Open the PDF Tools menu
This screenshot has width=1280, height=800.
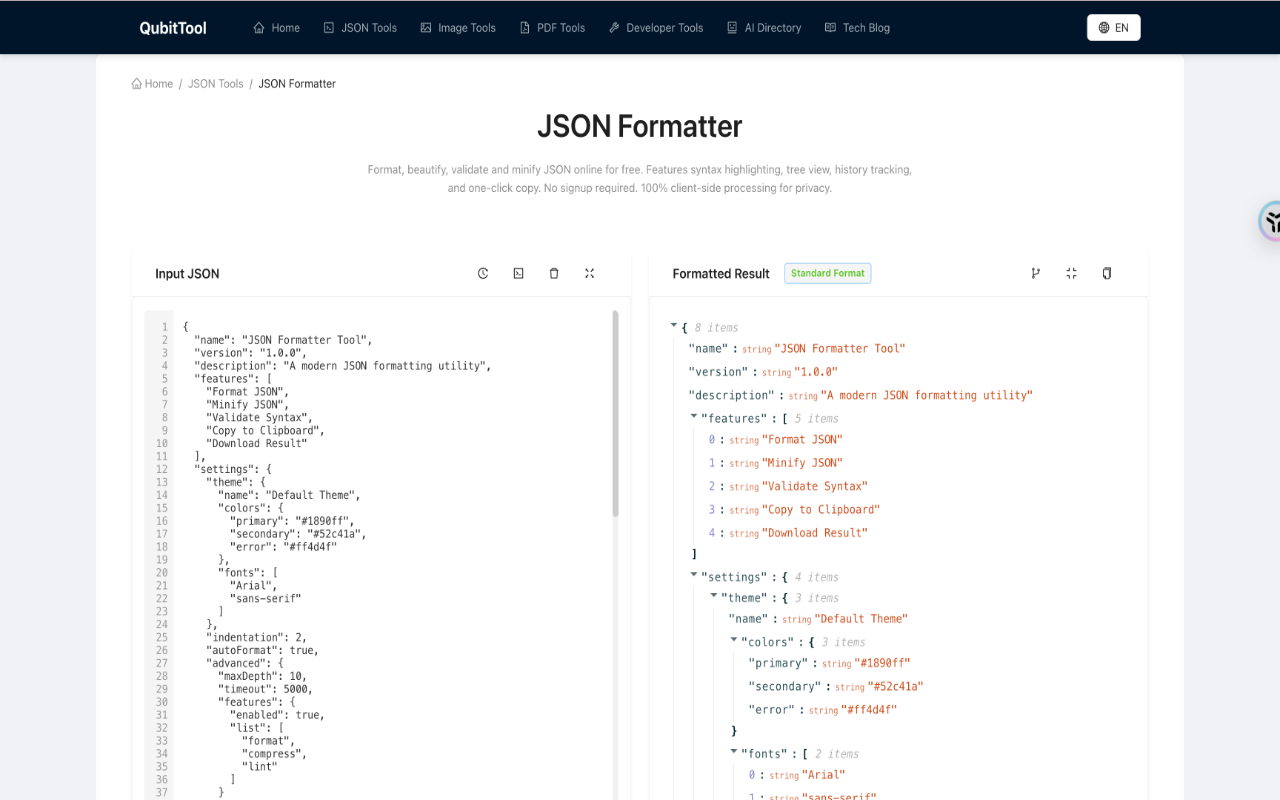(x=552, y=28)
